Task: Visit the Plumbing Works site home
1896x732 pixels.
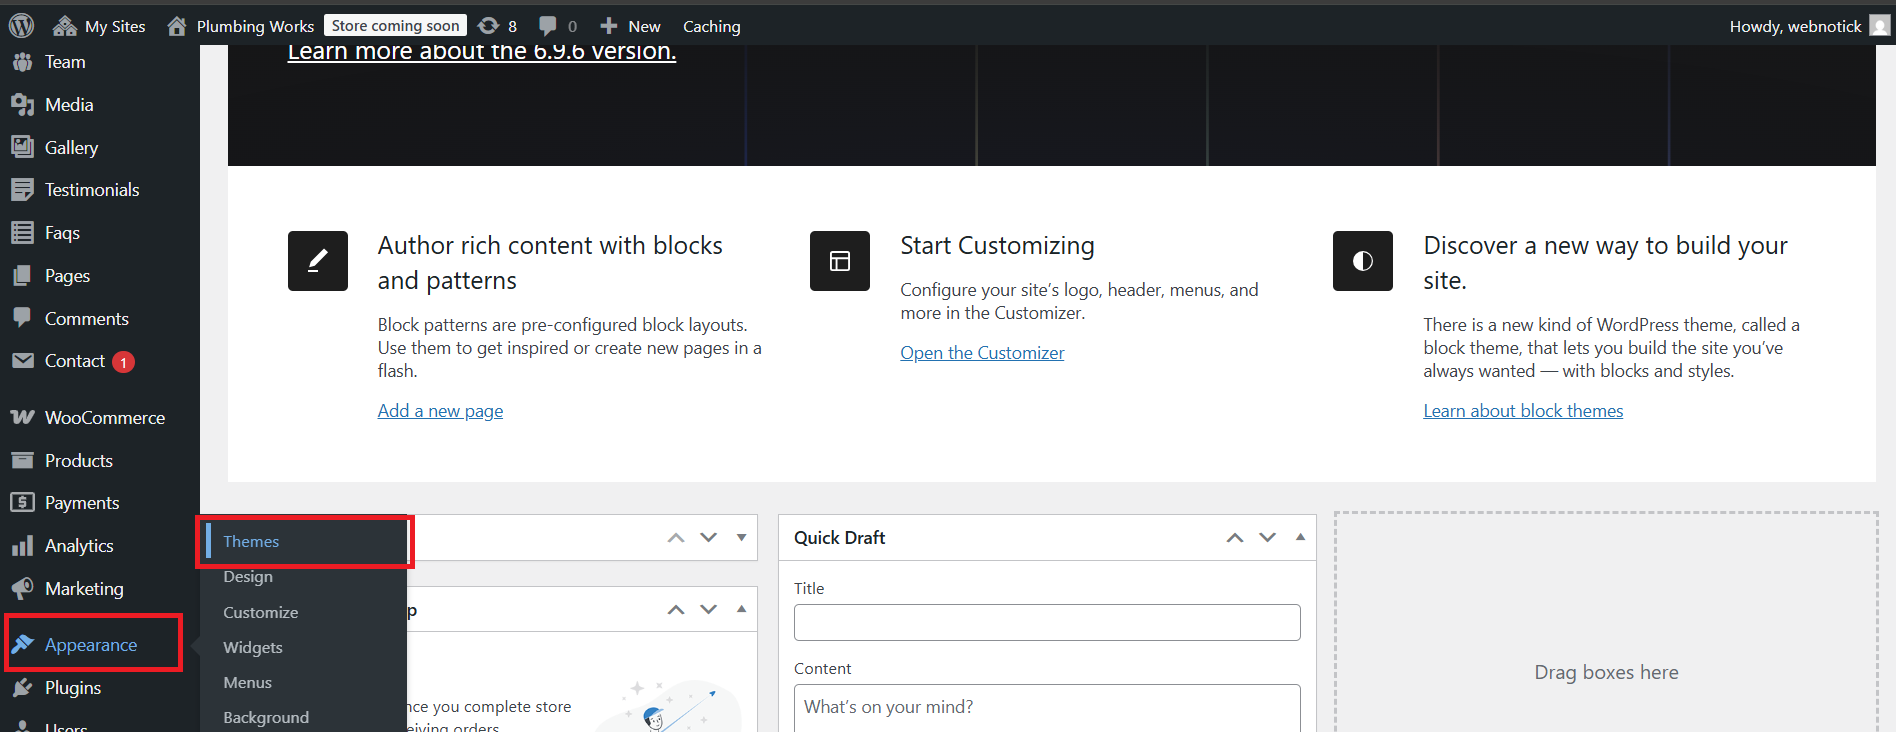Action: tap(240, 26)
